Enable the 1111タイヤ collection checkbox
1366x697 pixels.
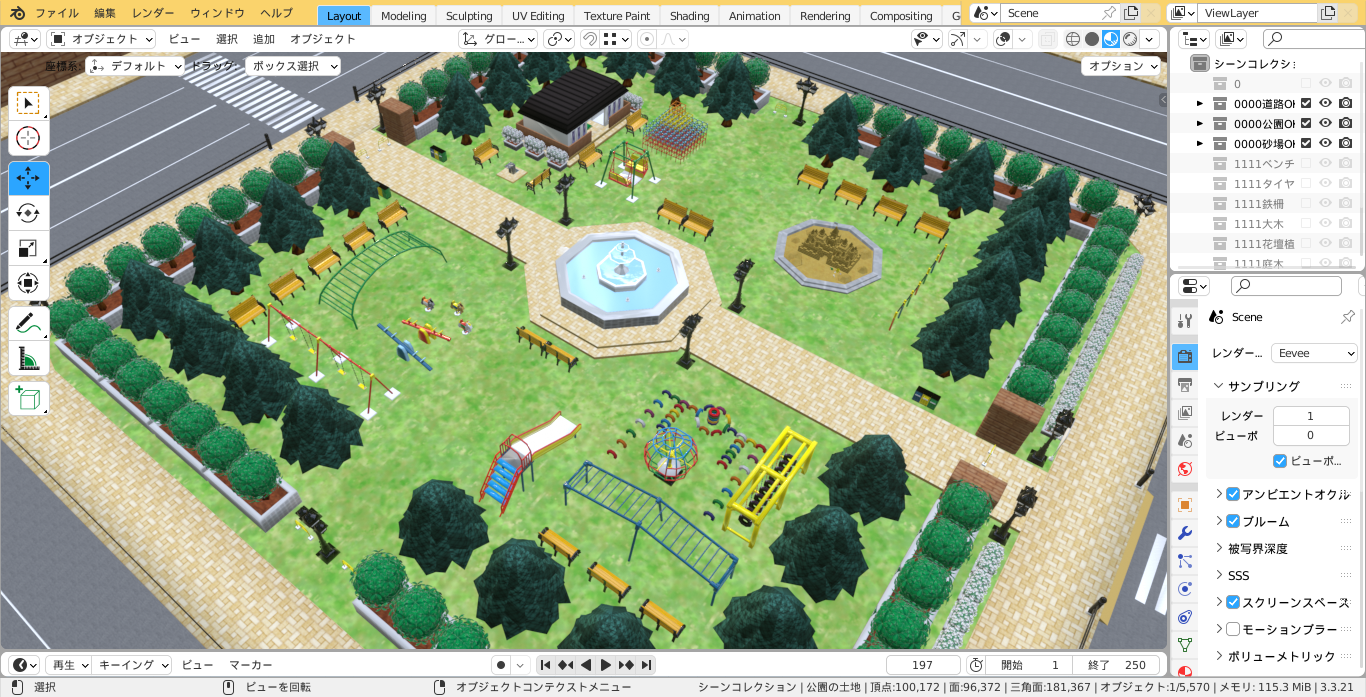tap(1306, 183)
